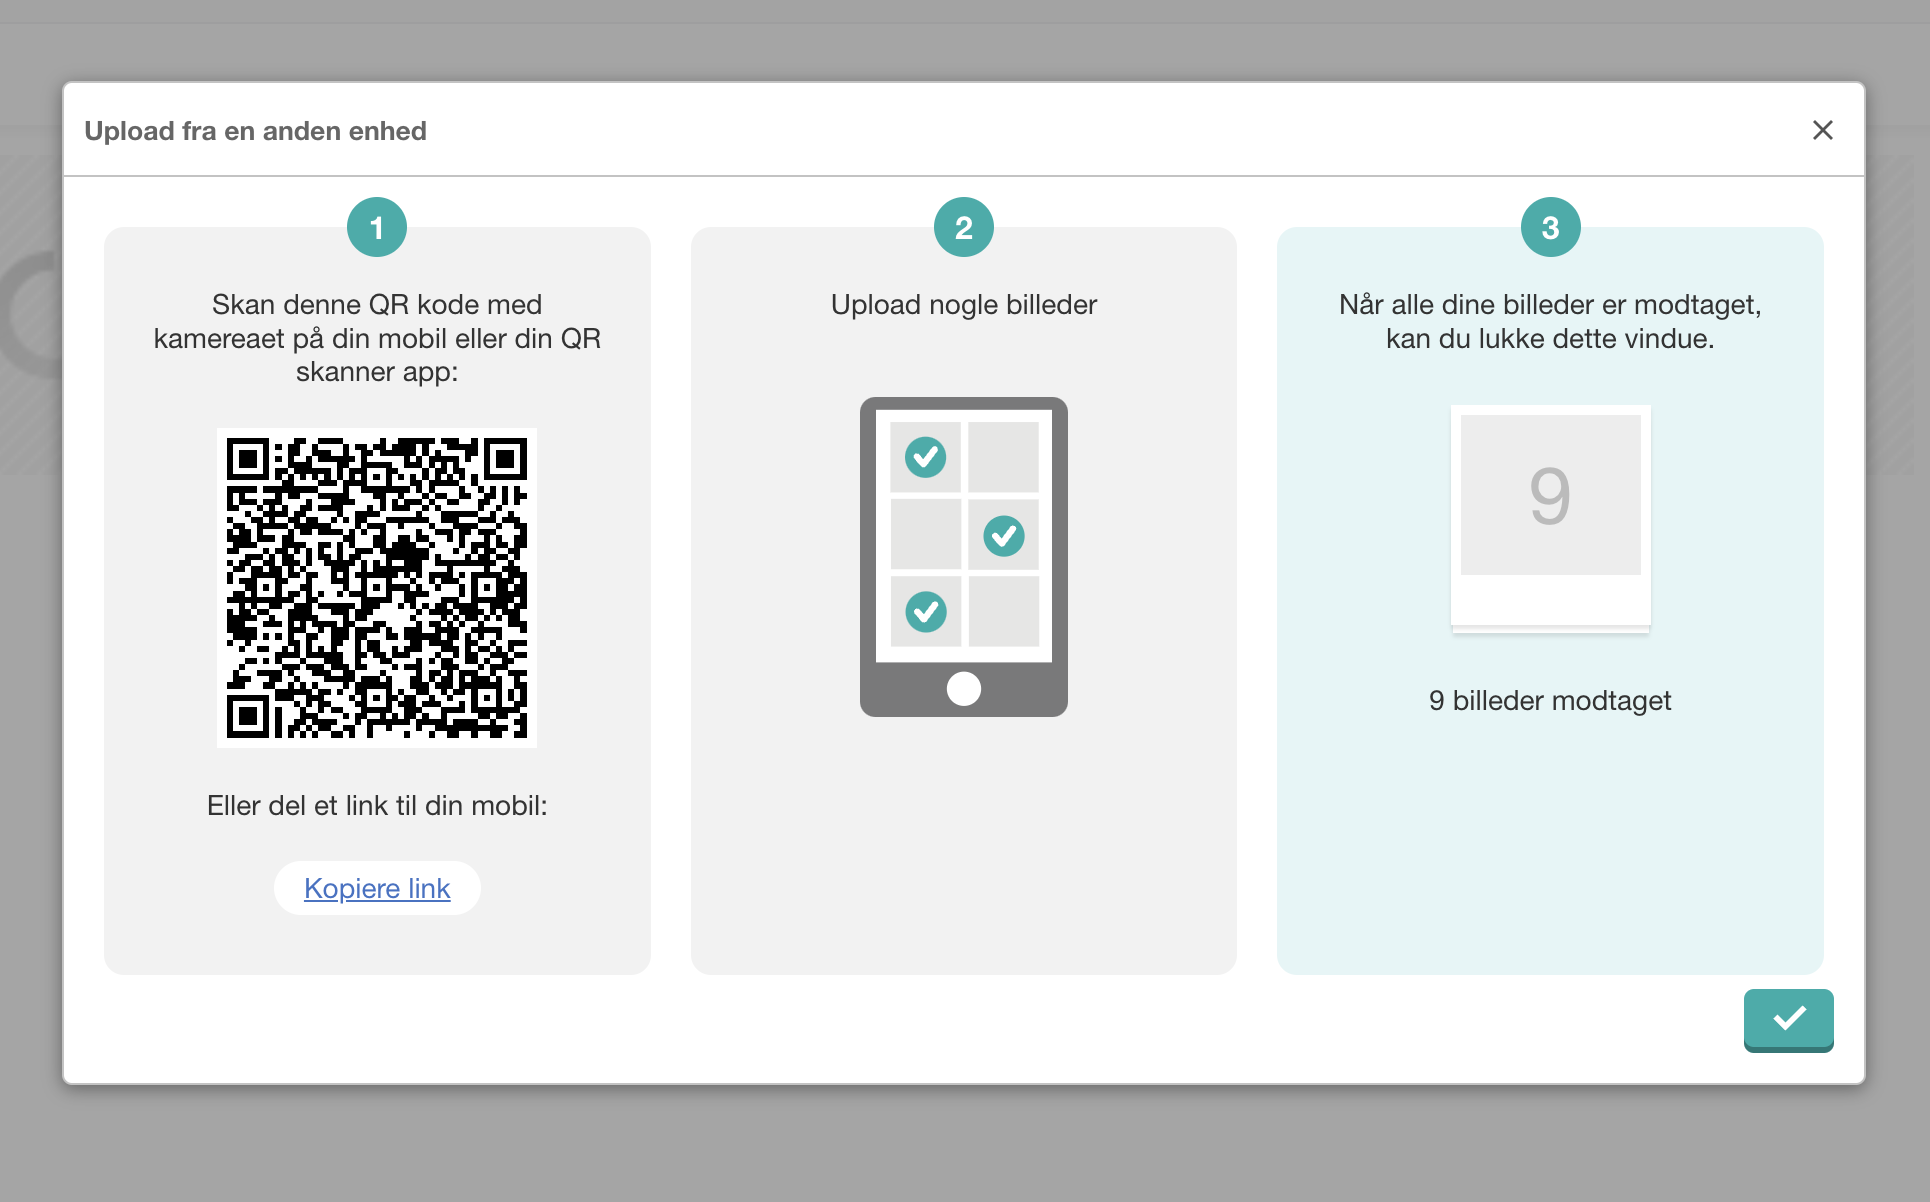Viewport: 1930px width, 1202px height.
Task: Click the '9 billeder modtaget' status text
Action: click(x=1550, y=700)
